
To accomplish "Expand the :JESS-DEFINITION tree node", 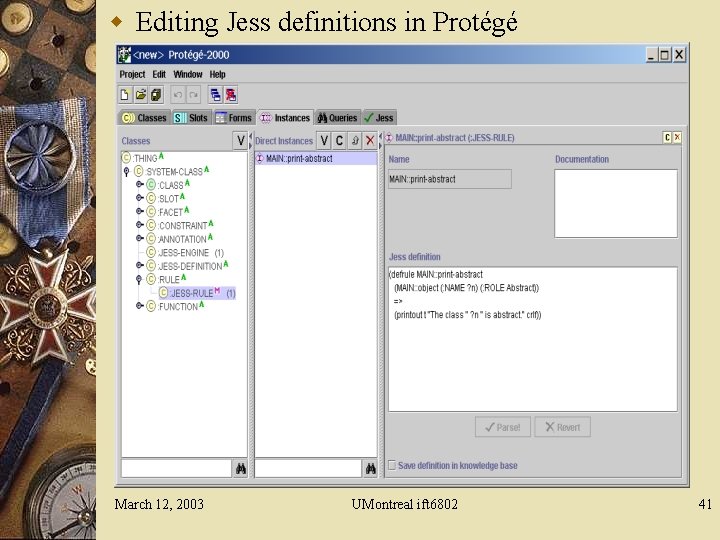I will click(x=140, y=265).
